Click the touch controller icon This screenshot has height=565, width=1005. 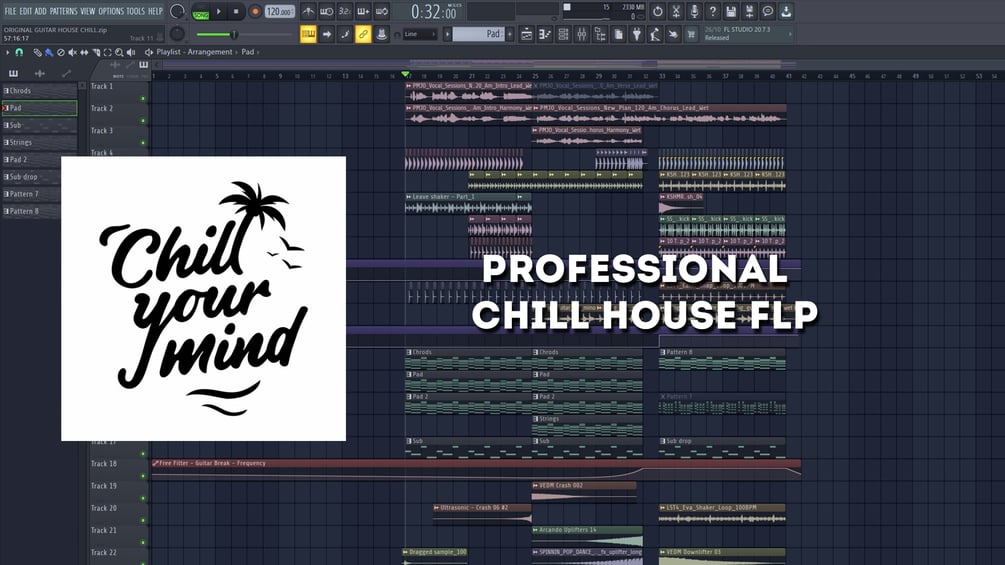coord(673,34)
